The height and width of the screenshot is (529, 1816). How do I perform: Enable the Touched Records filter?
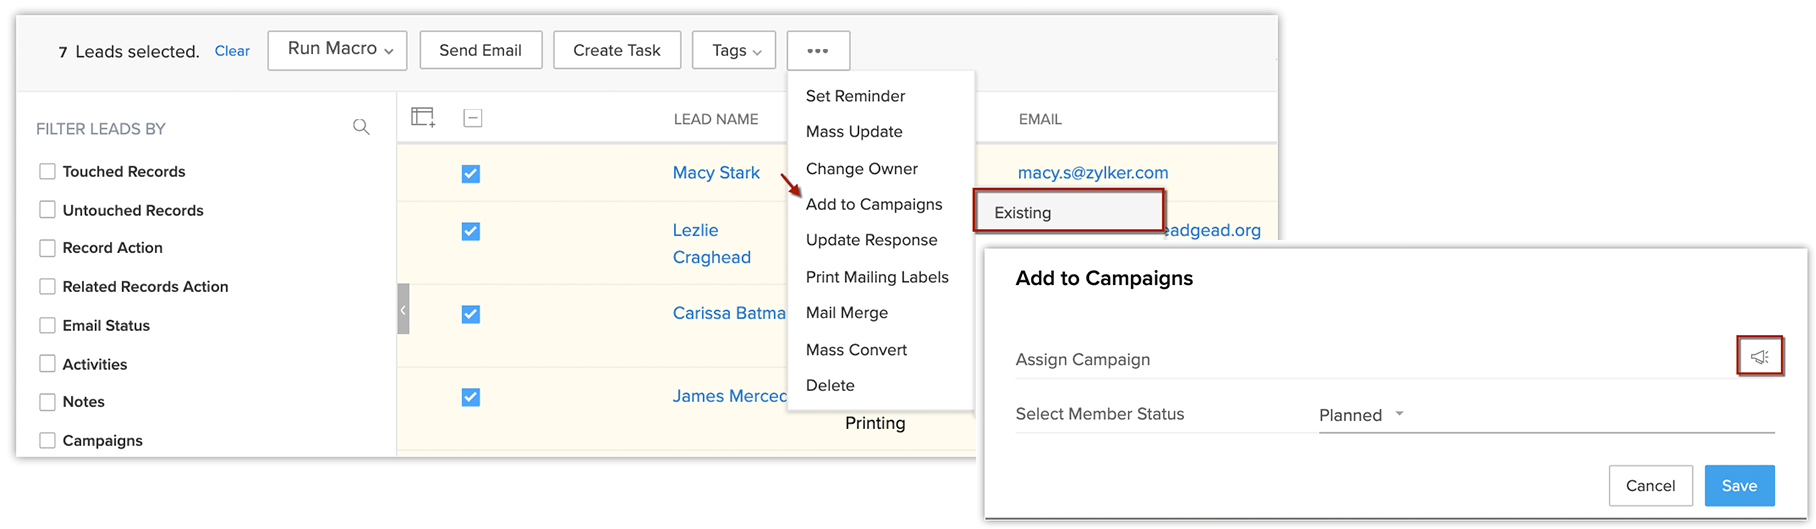point(47,171)
